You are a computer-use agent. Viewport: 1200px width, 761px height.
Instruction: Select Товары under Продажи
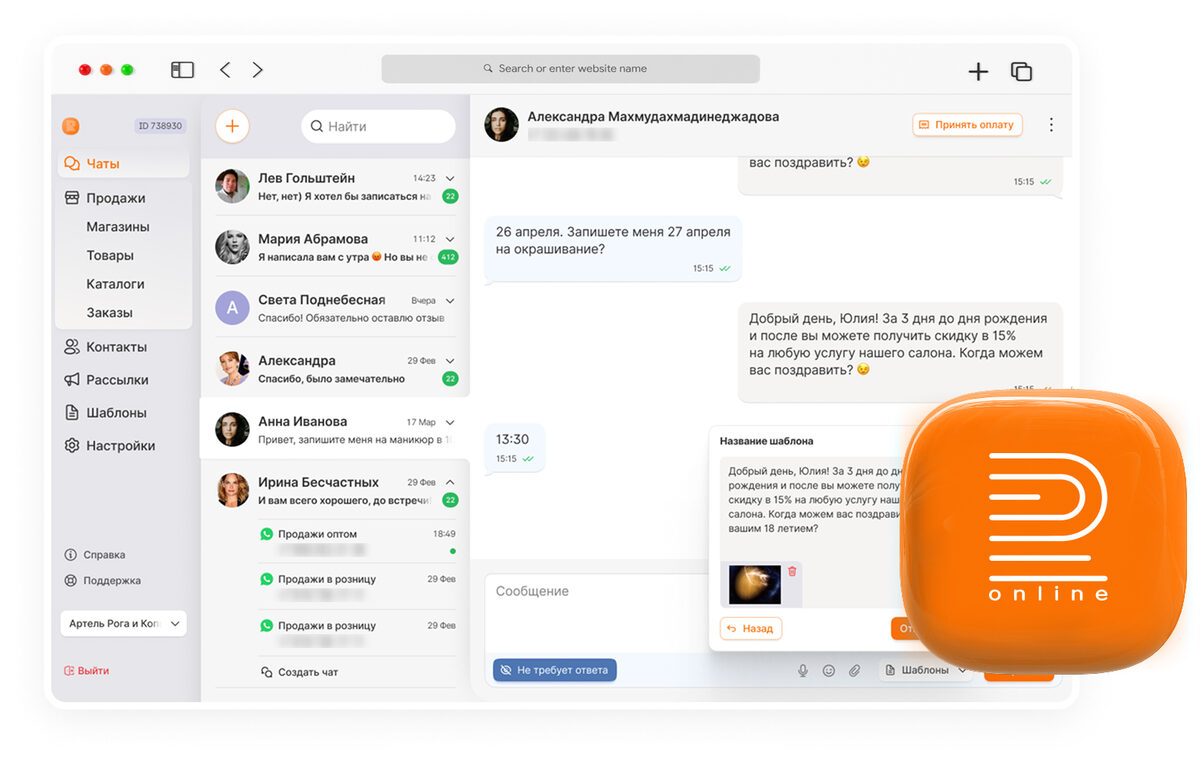tap(110, 256)
